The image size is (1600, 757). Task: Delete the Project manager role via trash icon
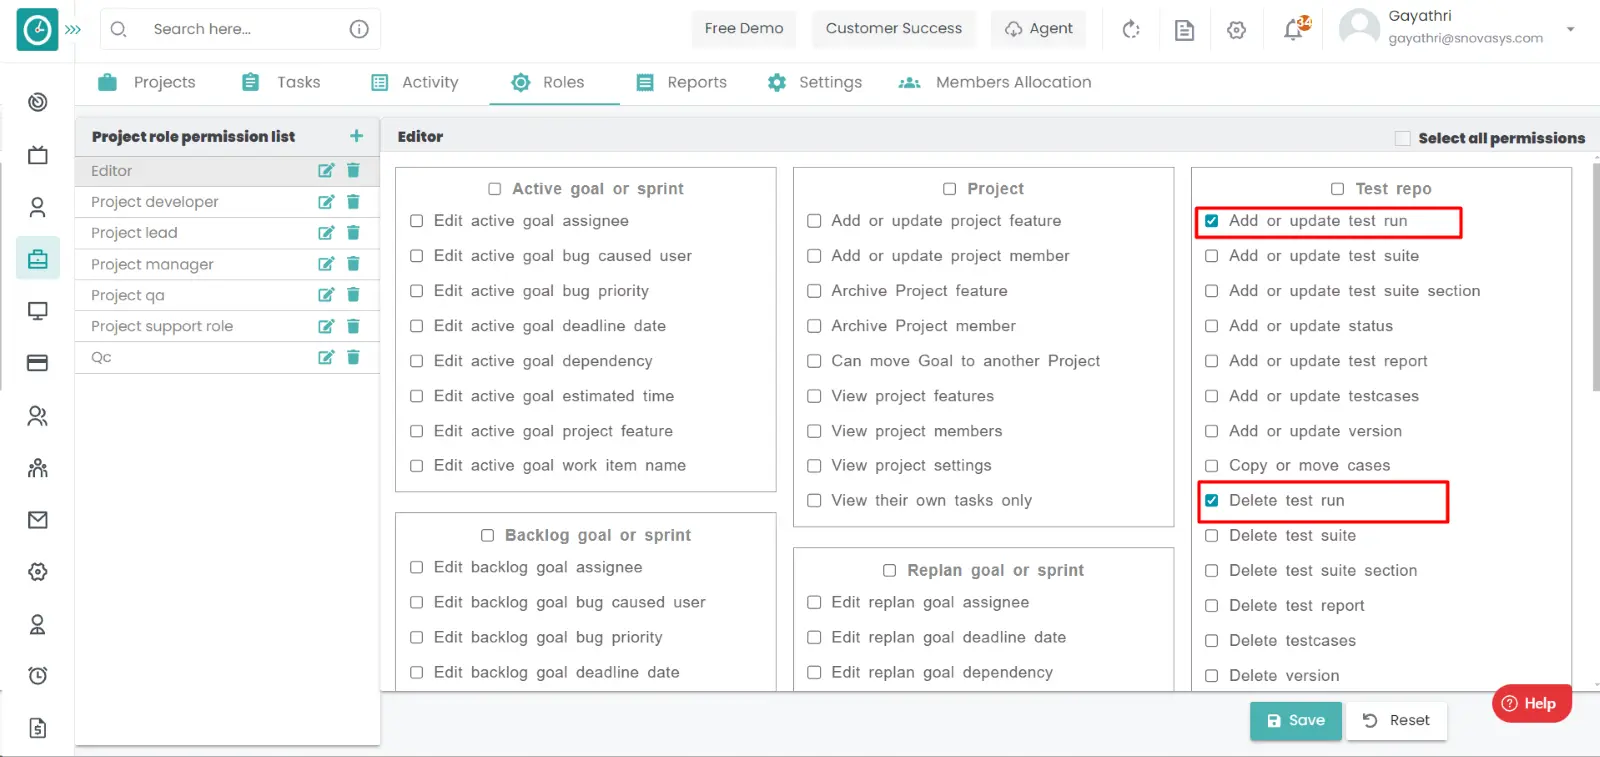(x=353, y=264)
